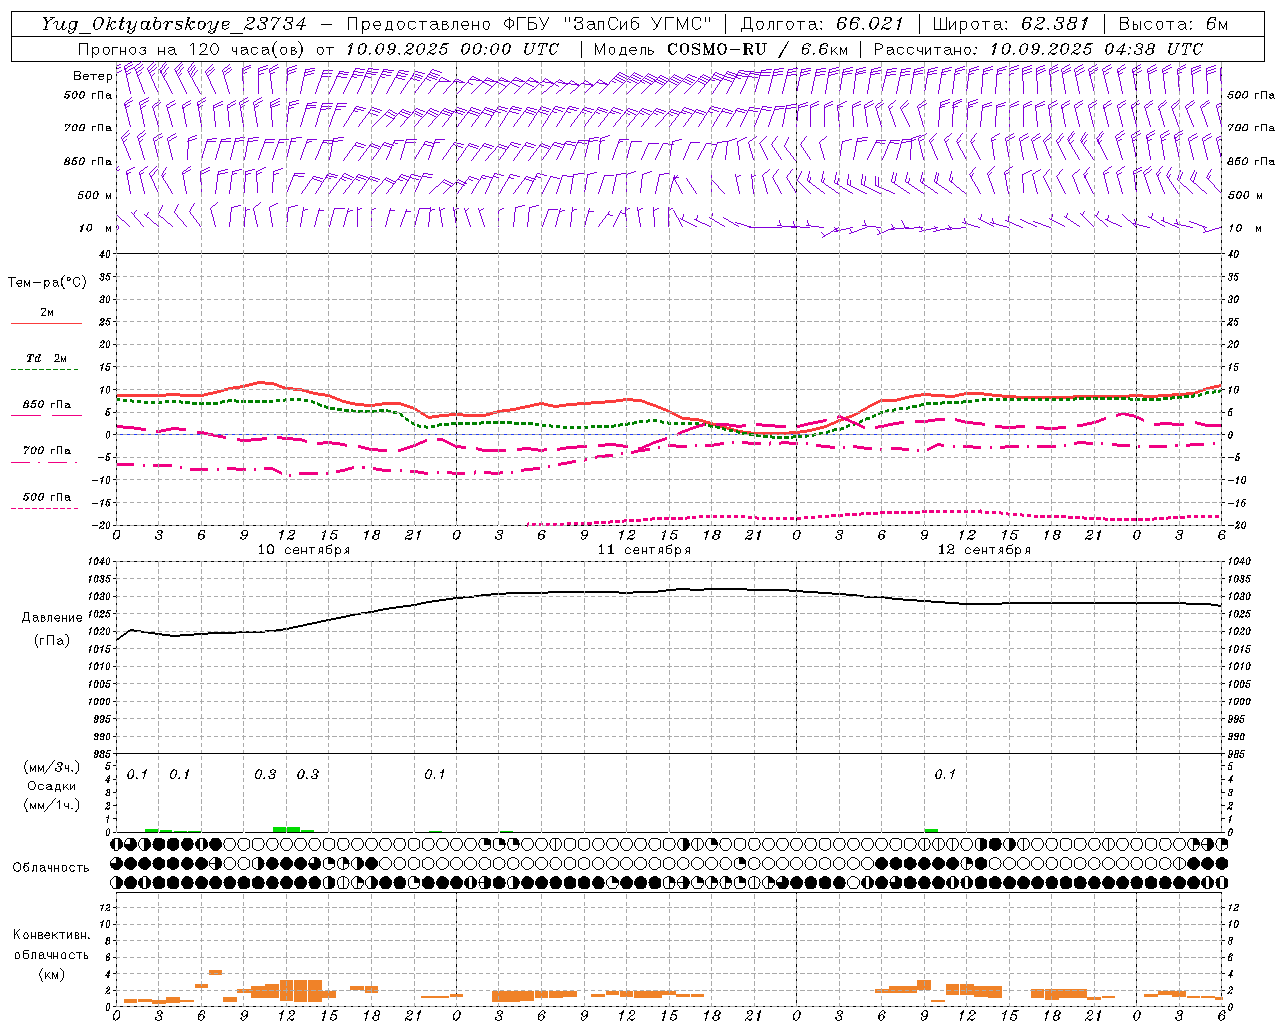Viewport: 1280px width, 1024px height.
Task: Click the Давление pressure panel label
Action: pos(52,618)
